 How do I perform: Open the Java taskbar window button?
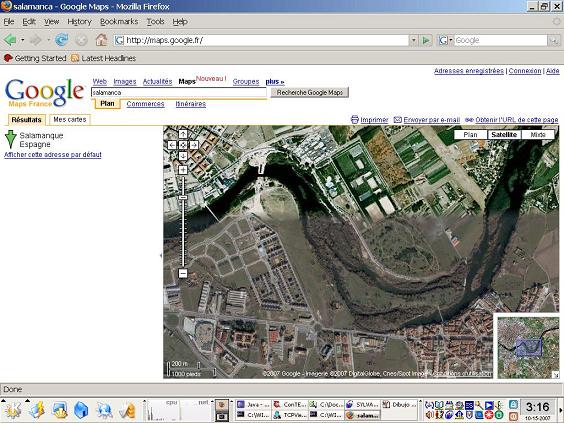tap(253, 405)
